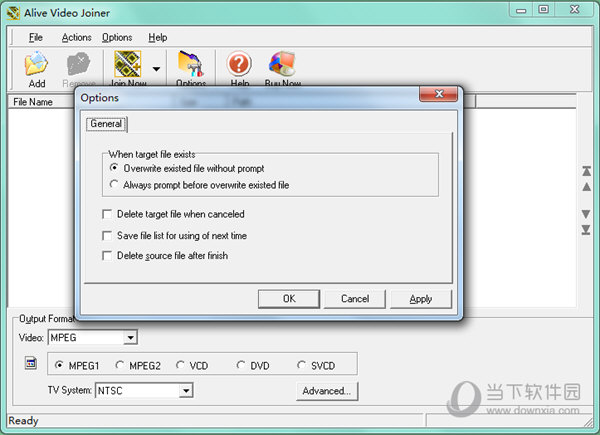The image size is (600, 435).
Task: Maximize the Alive Video Joiner window
Action: [x=543, y=10]
